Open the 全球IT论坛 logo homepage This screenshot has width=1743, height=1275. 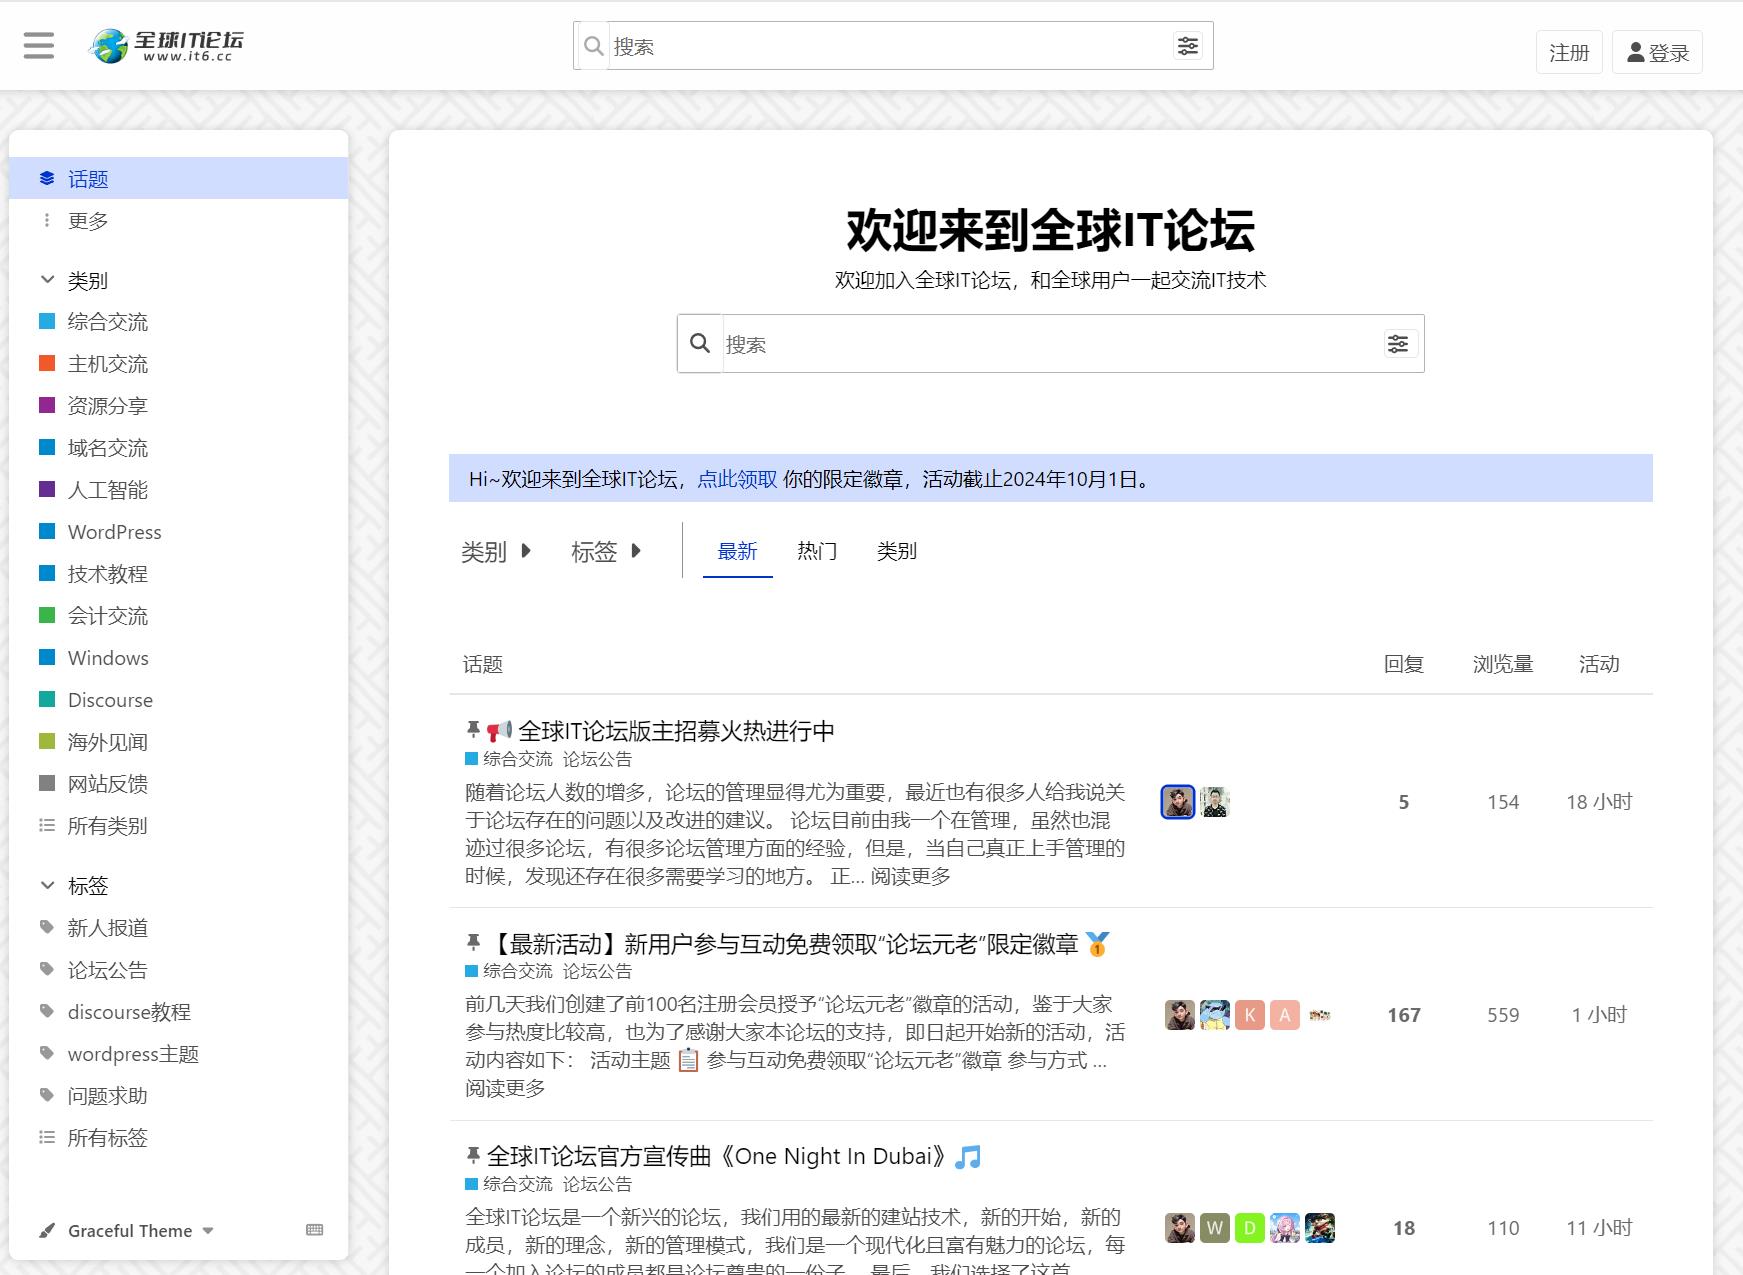point(166,46)
